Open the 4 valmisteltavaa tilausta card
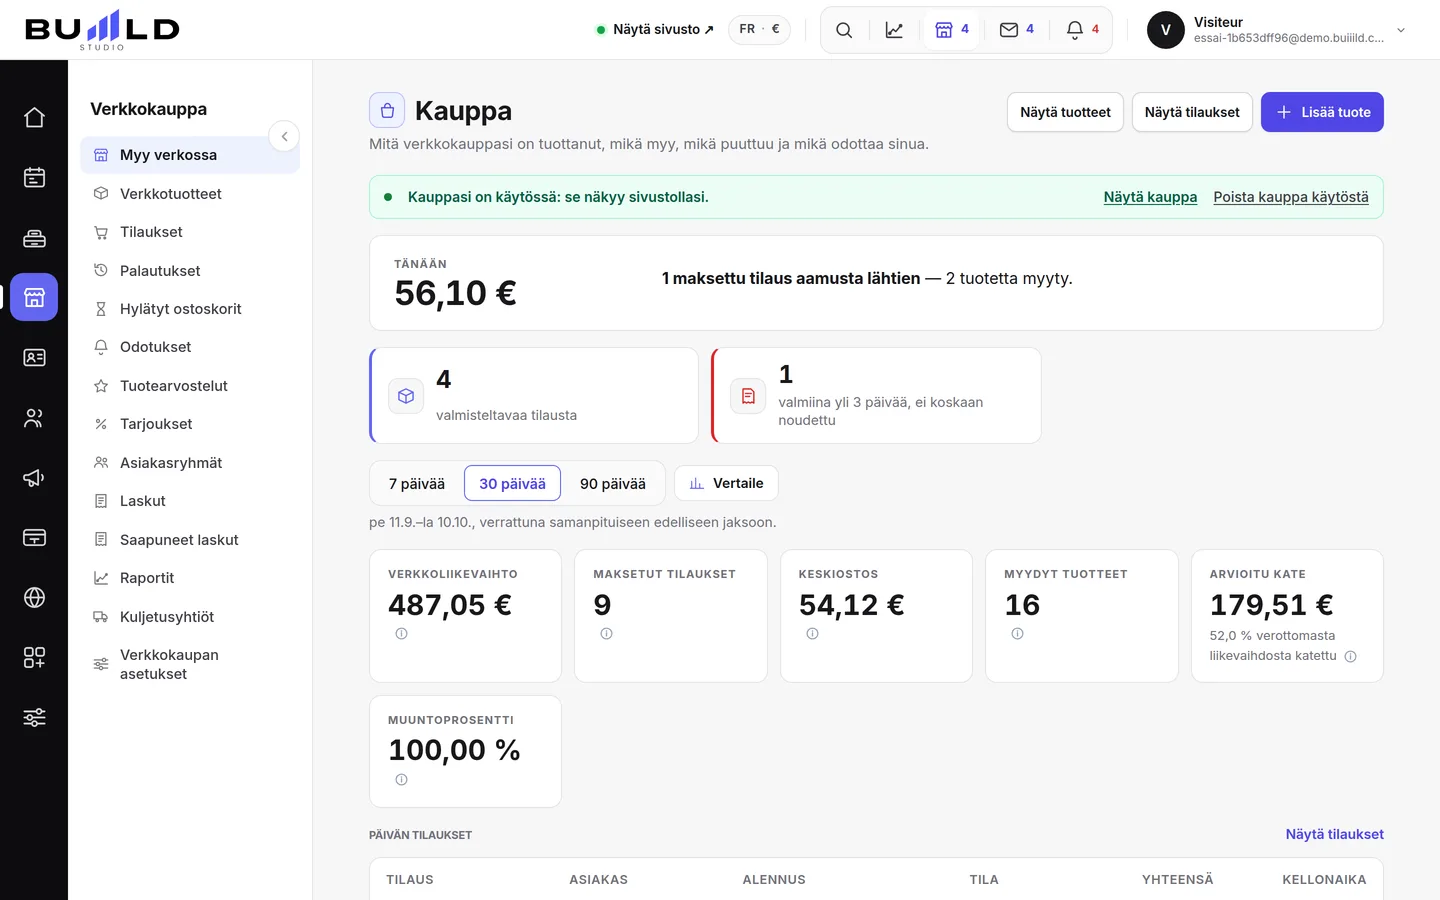The width and height of the screenshot is (1440, 900). (534, 396)
